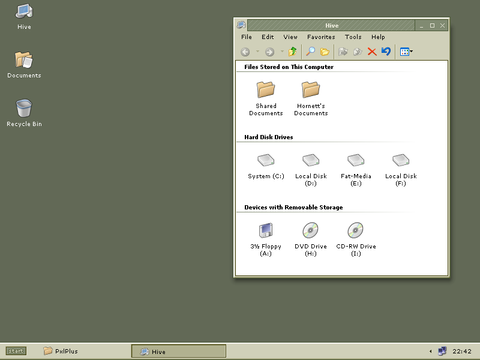The width and height of the screenshot is (480, 360).
Task: Click the Back navigation arrow
Action: click(x=245, y=52)
